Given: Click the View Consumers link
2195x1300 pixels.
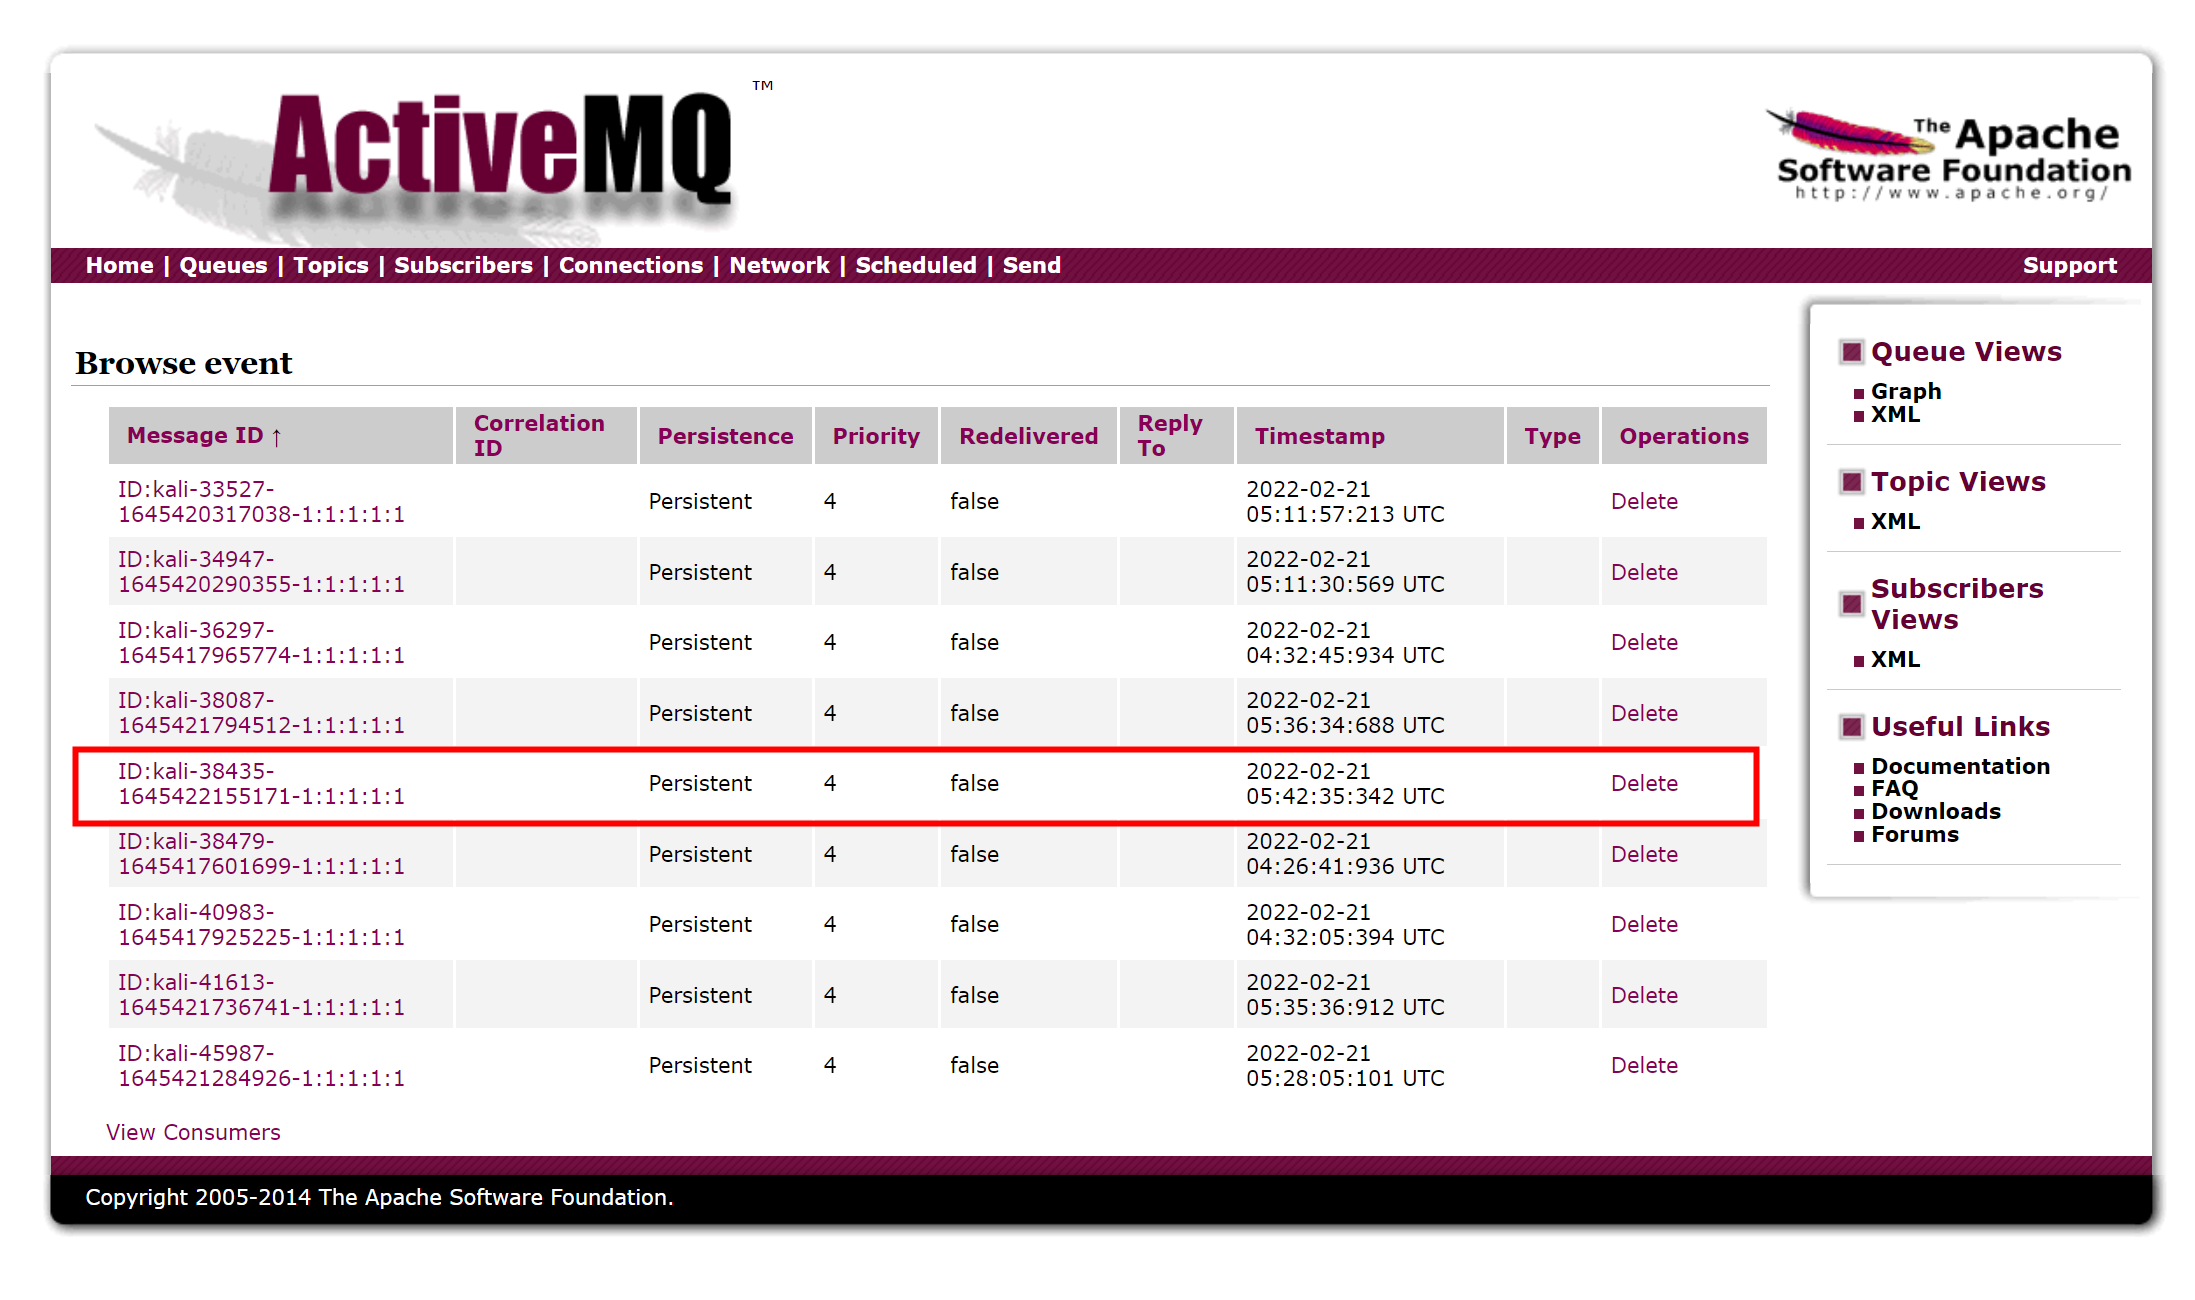Looking at the screenshot, I should 193,1132.
